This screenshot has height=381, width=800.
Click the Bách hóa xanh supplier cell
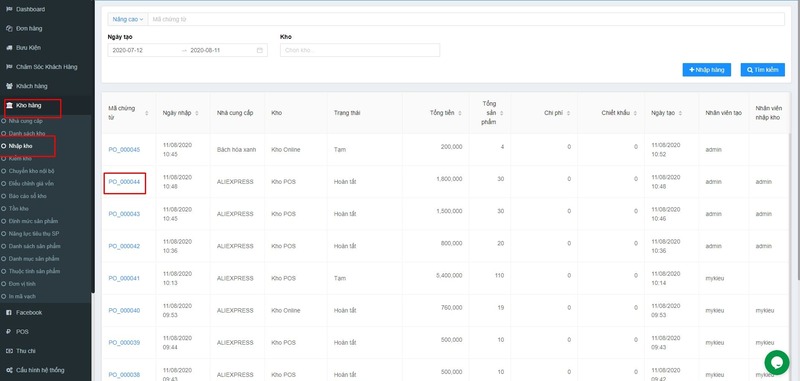pyautogui.click(x=236, y=149)
